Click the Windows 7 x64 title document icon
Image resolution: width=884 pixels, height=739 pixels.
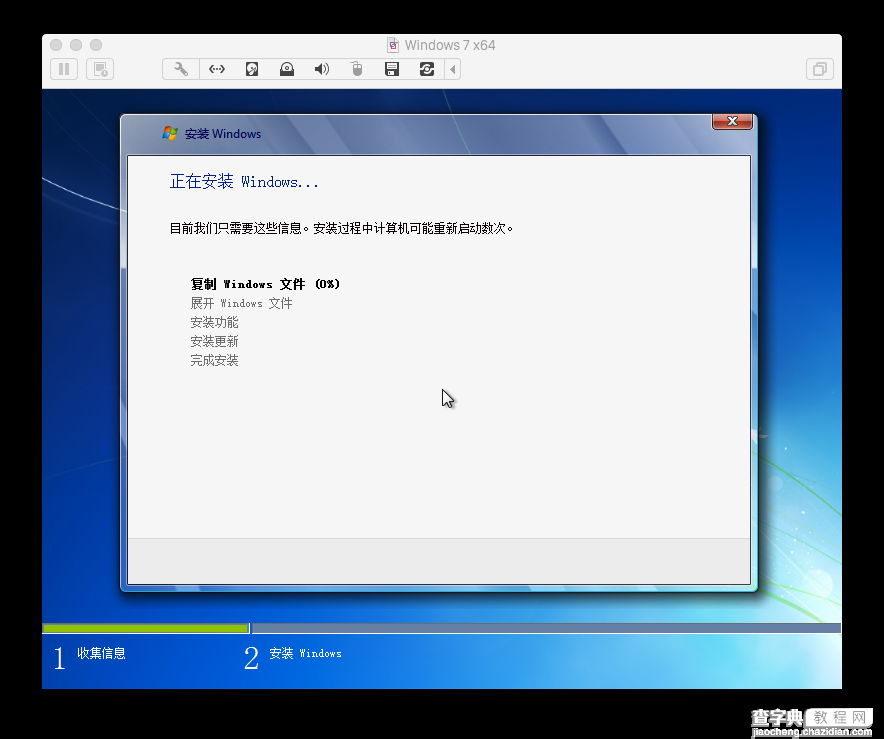click(393, 45)
